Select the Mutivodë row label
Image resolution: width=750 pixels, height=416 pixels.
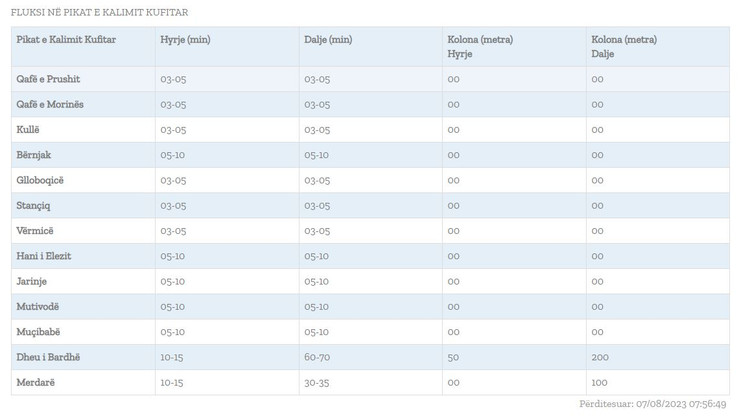point(38,307)
